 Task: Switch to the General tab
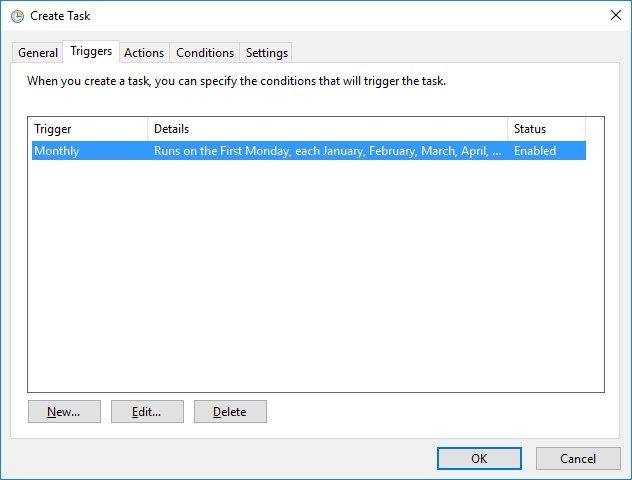[x=38, y=53]
